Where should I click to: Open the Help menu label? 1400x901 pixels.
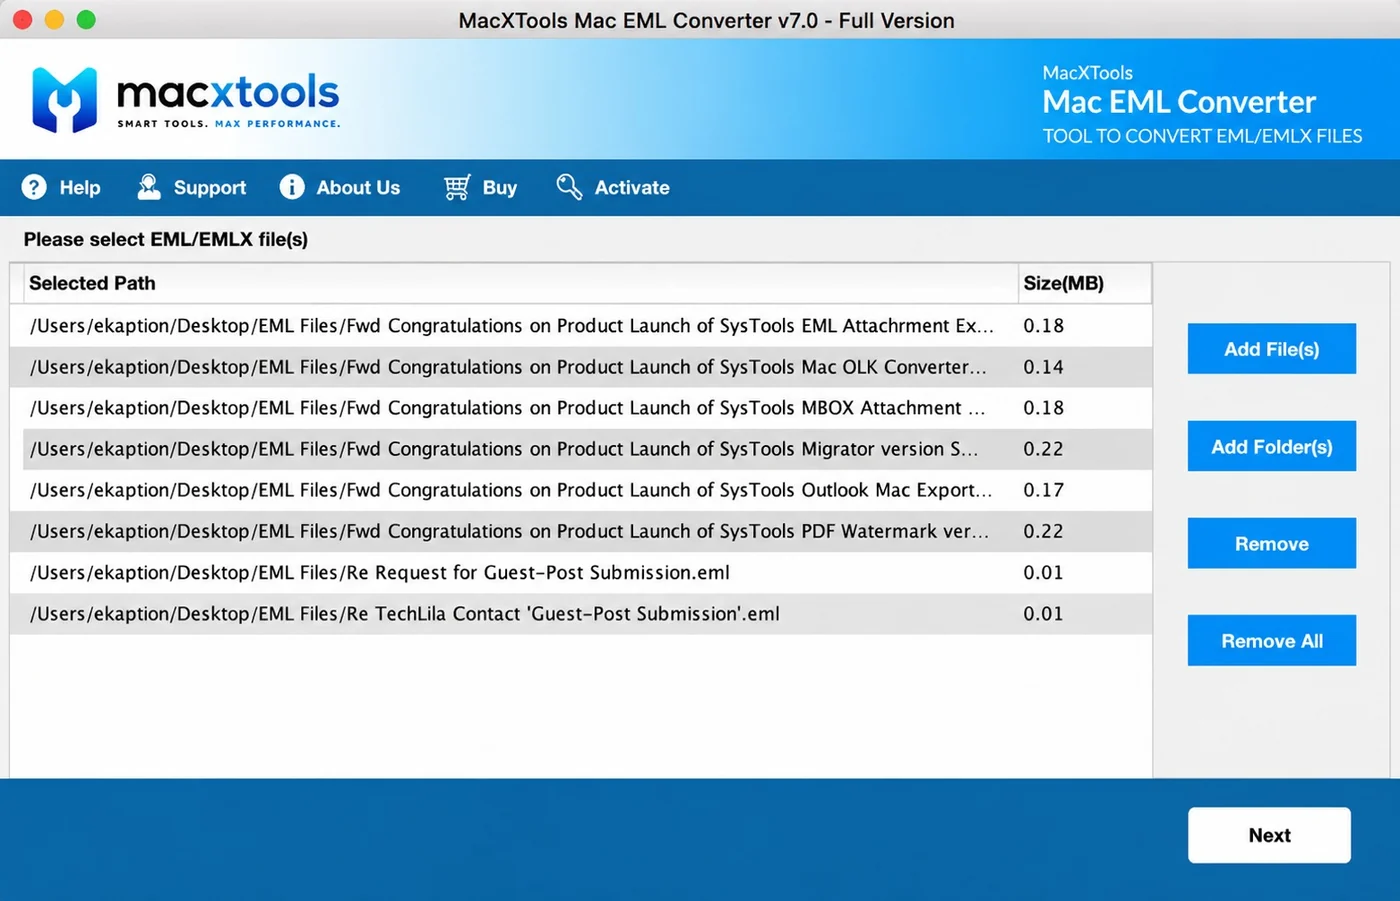tap(80, 188)
